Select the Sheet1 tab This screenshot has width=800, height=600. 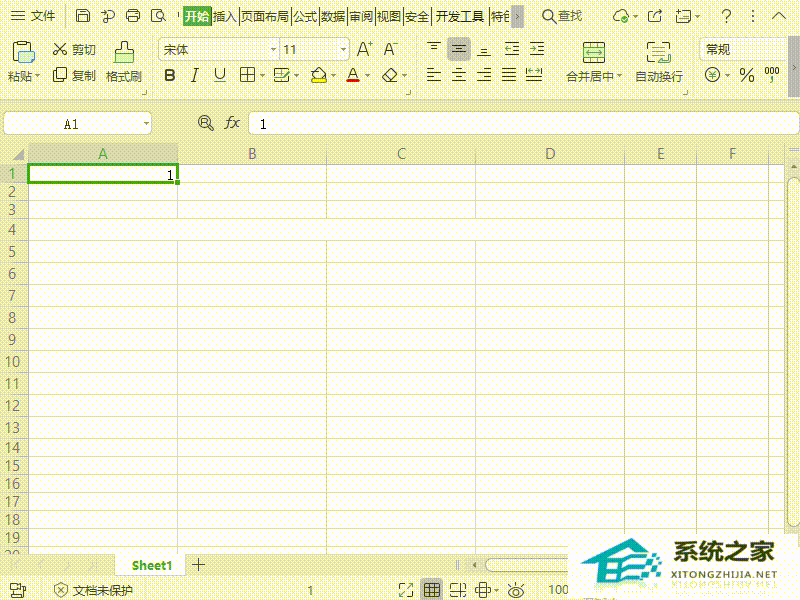[152, 565]
